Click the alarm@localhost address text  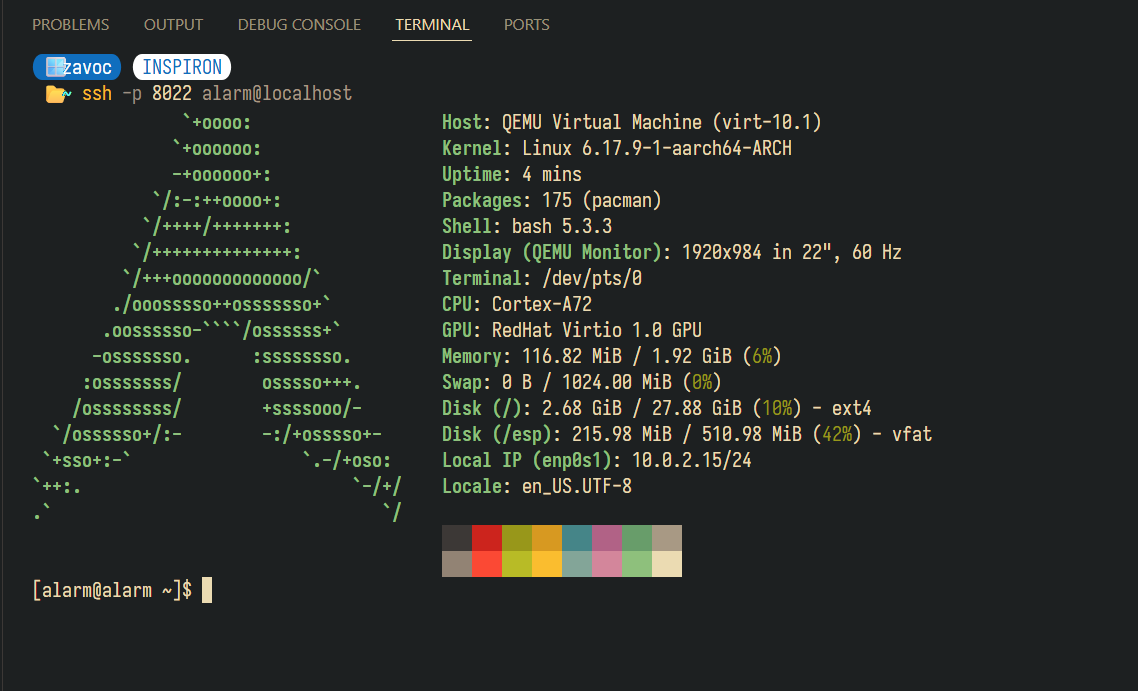[277, 93]
